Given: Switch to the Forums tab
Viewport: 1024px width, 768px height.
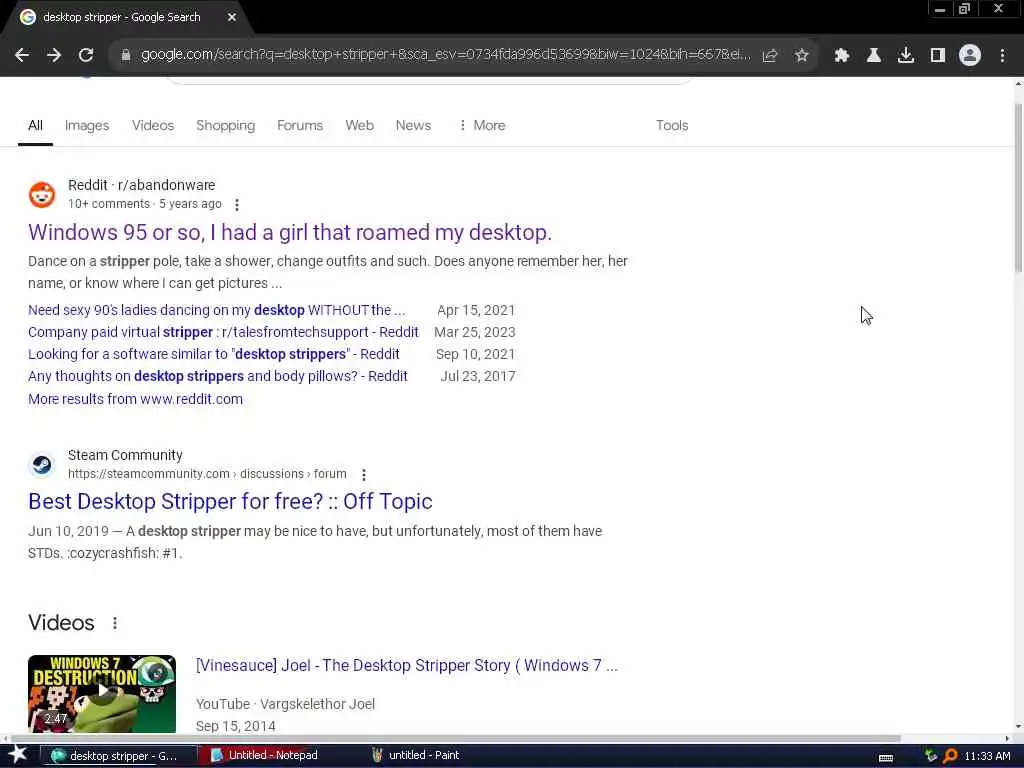Looking at the screenshot, I should pos(300,125).
